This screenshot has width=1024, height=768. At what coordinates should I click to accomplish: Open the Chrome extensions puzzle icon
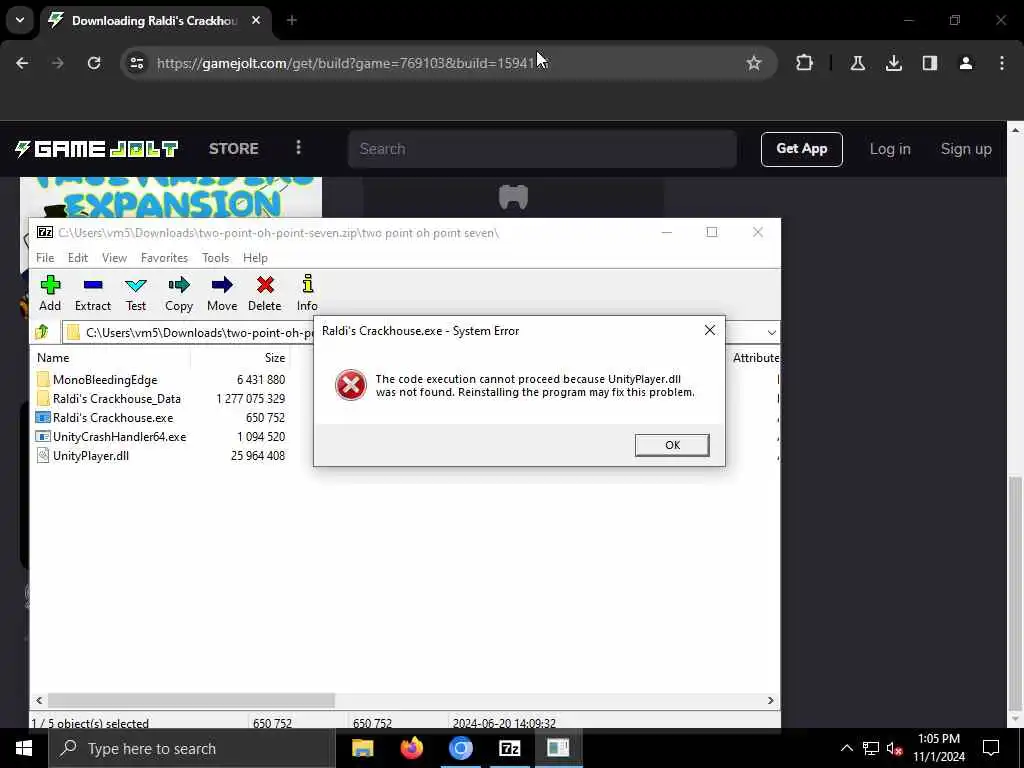(x=805, y=63)
